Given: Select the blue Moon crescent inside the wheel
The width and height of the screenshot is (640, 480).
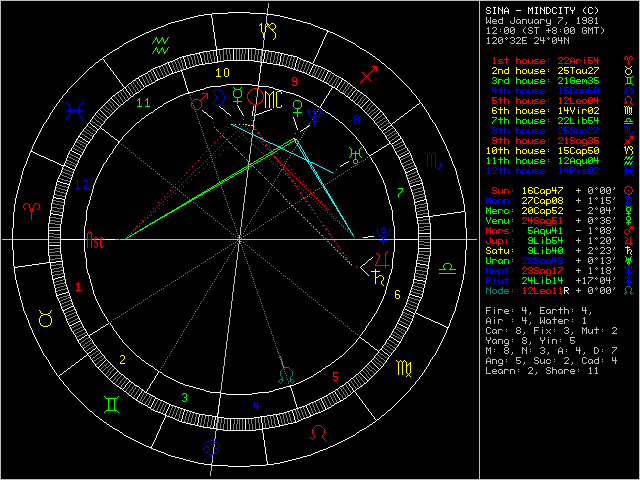Looking at the screenshot, I should [218, 98].
